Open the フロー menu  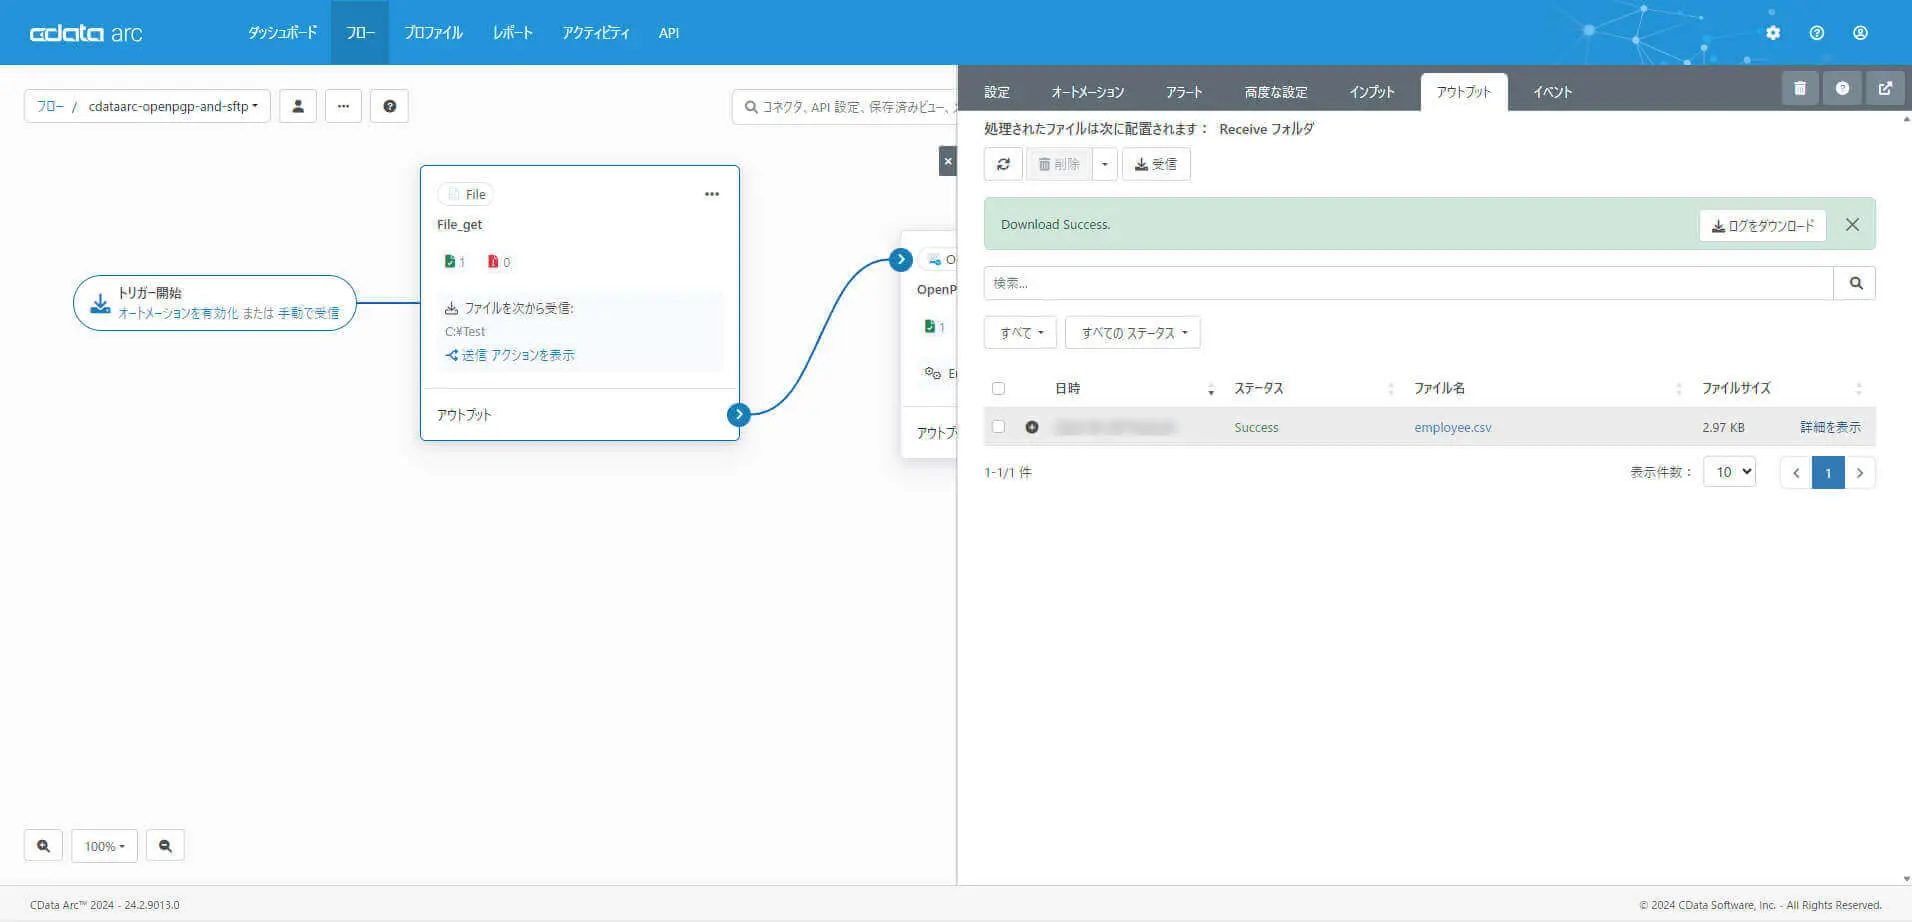coord(360,33)
